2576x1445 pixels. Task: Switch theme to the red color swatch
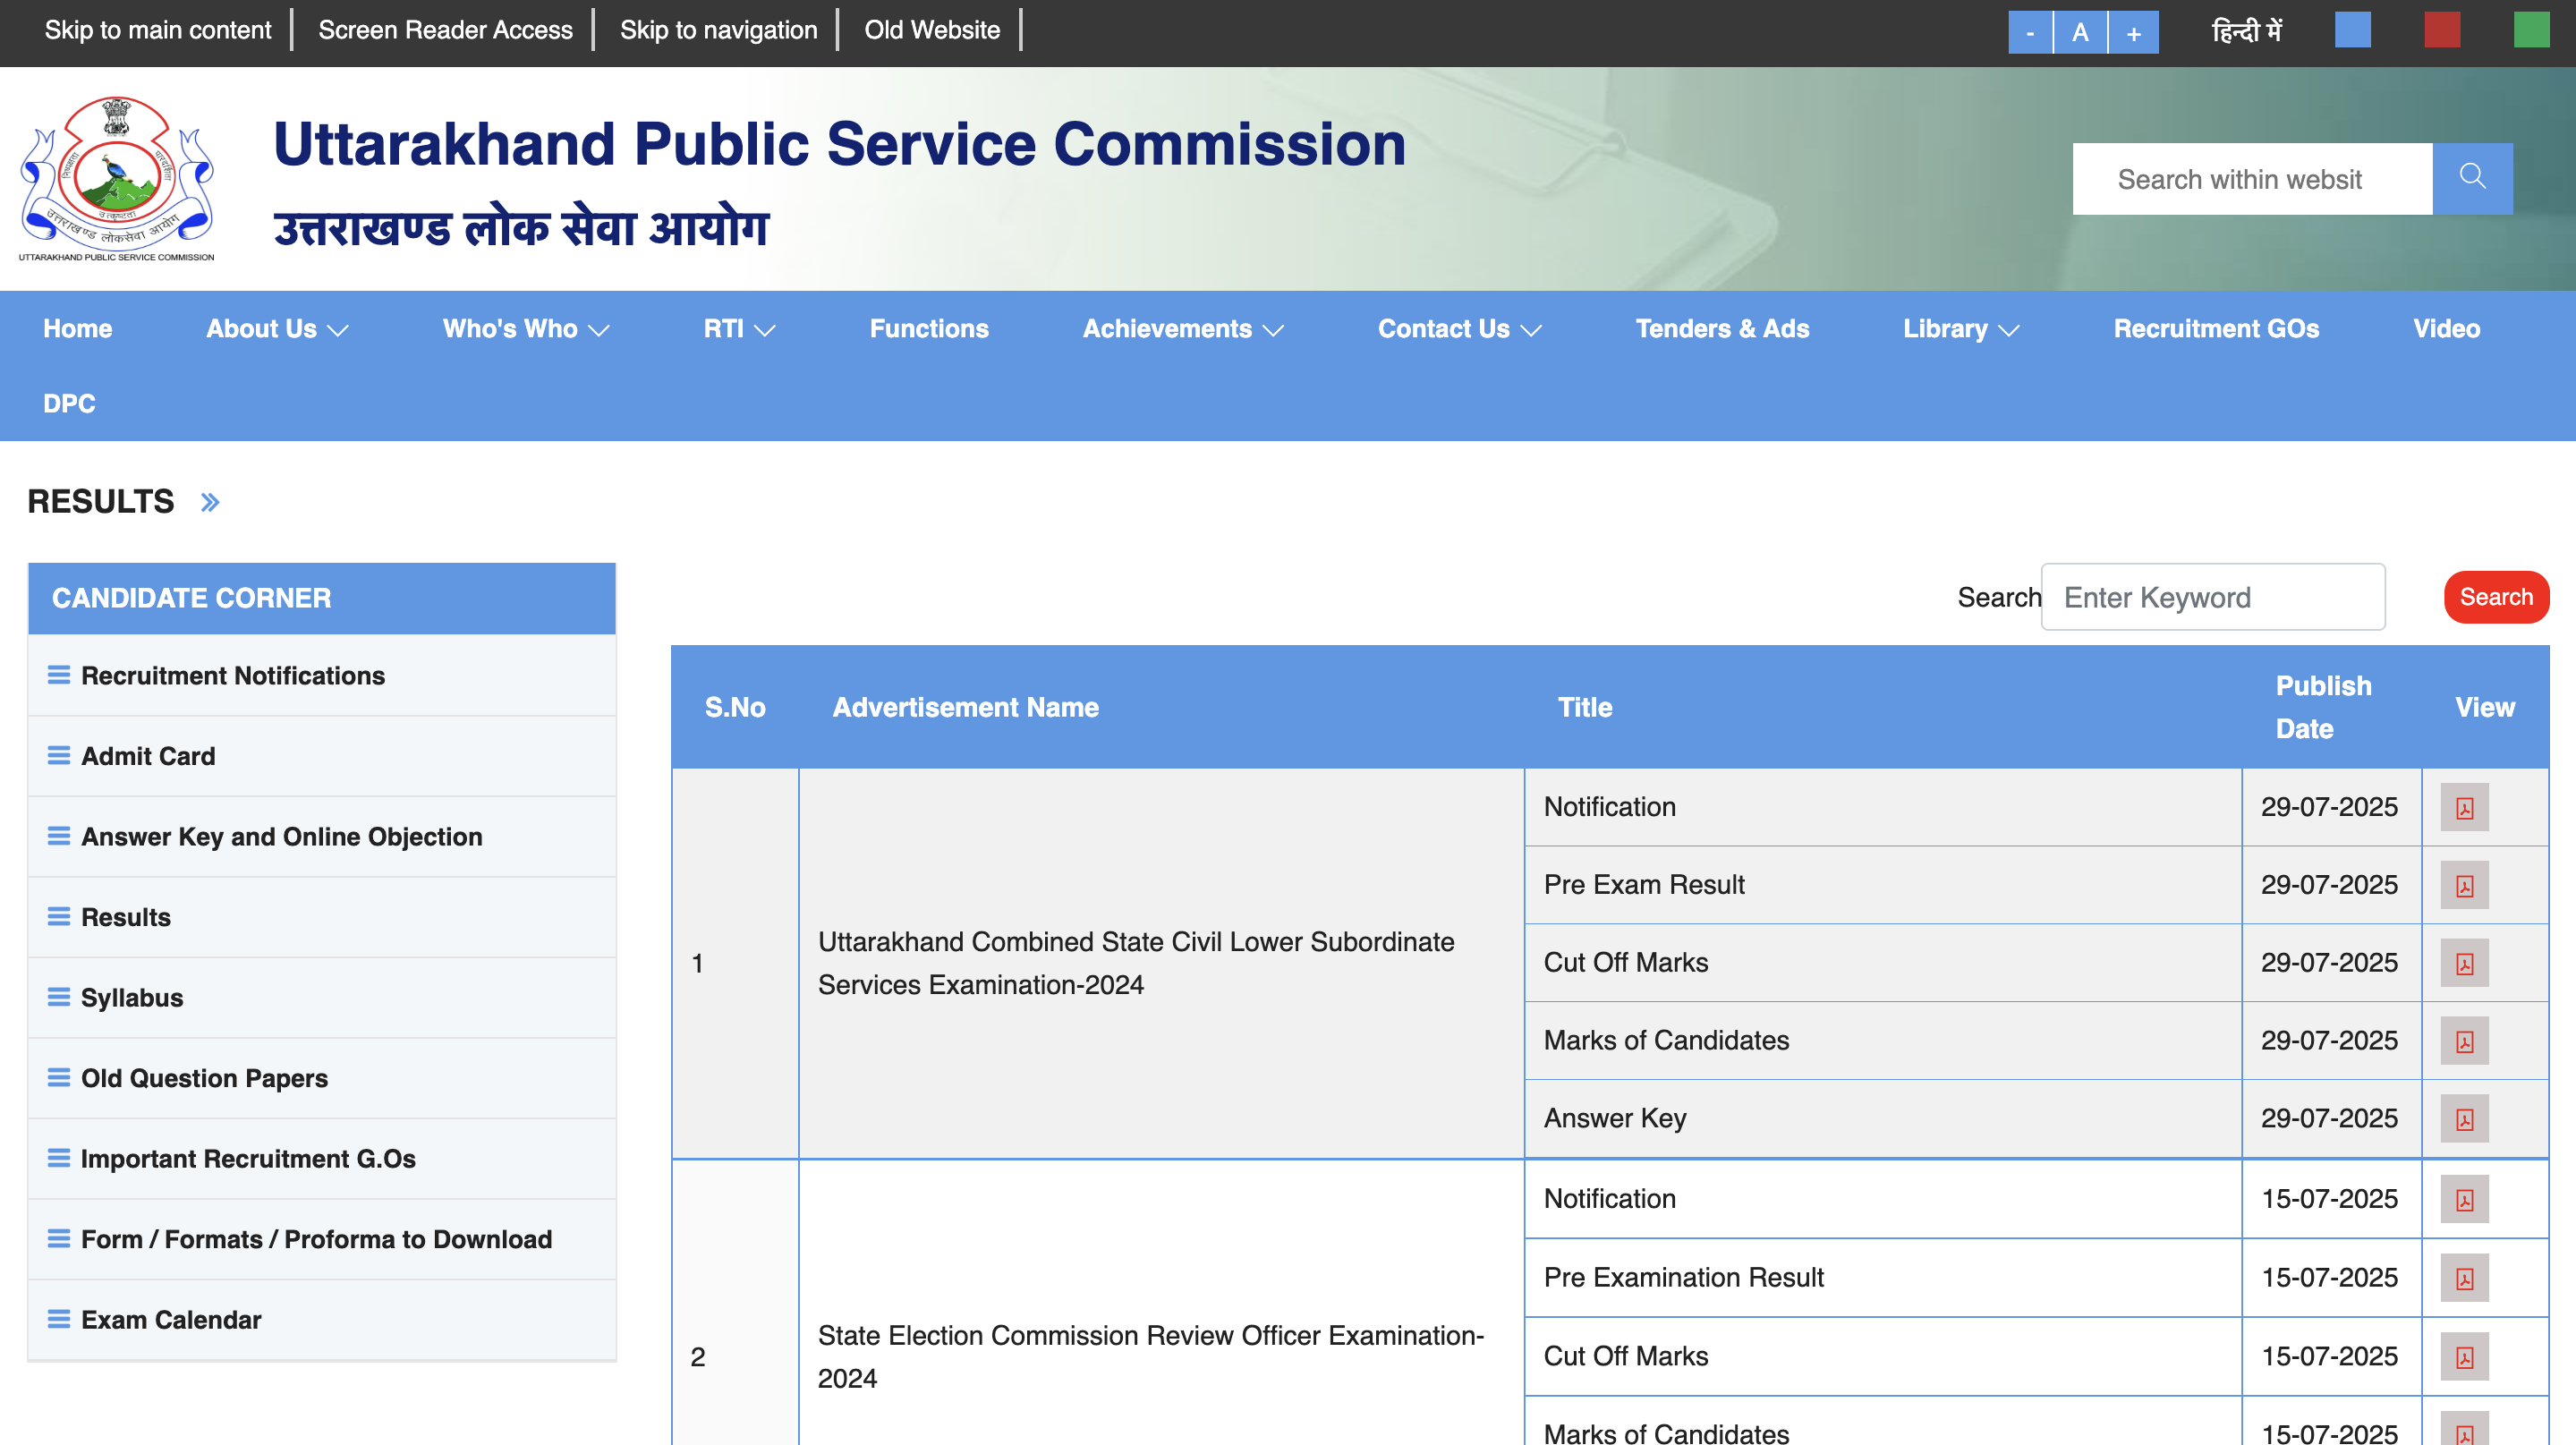pyautogui.click(x=2443, y=30)
